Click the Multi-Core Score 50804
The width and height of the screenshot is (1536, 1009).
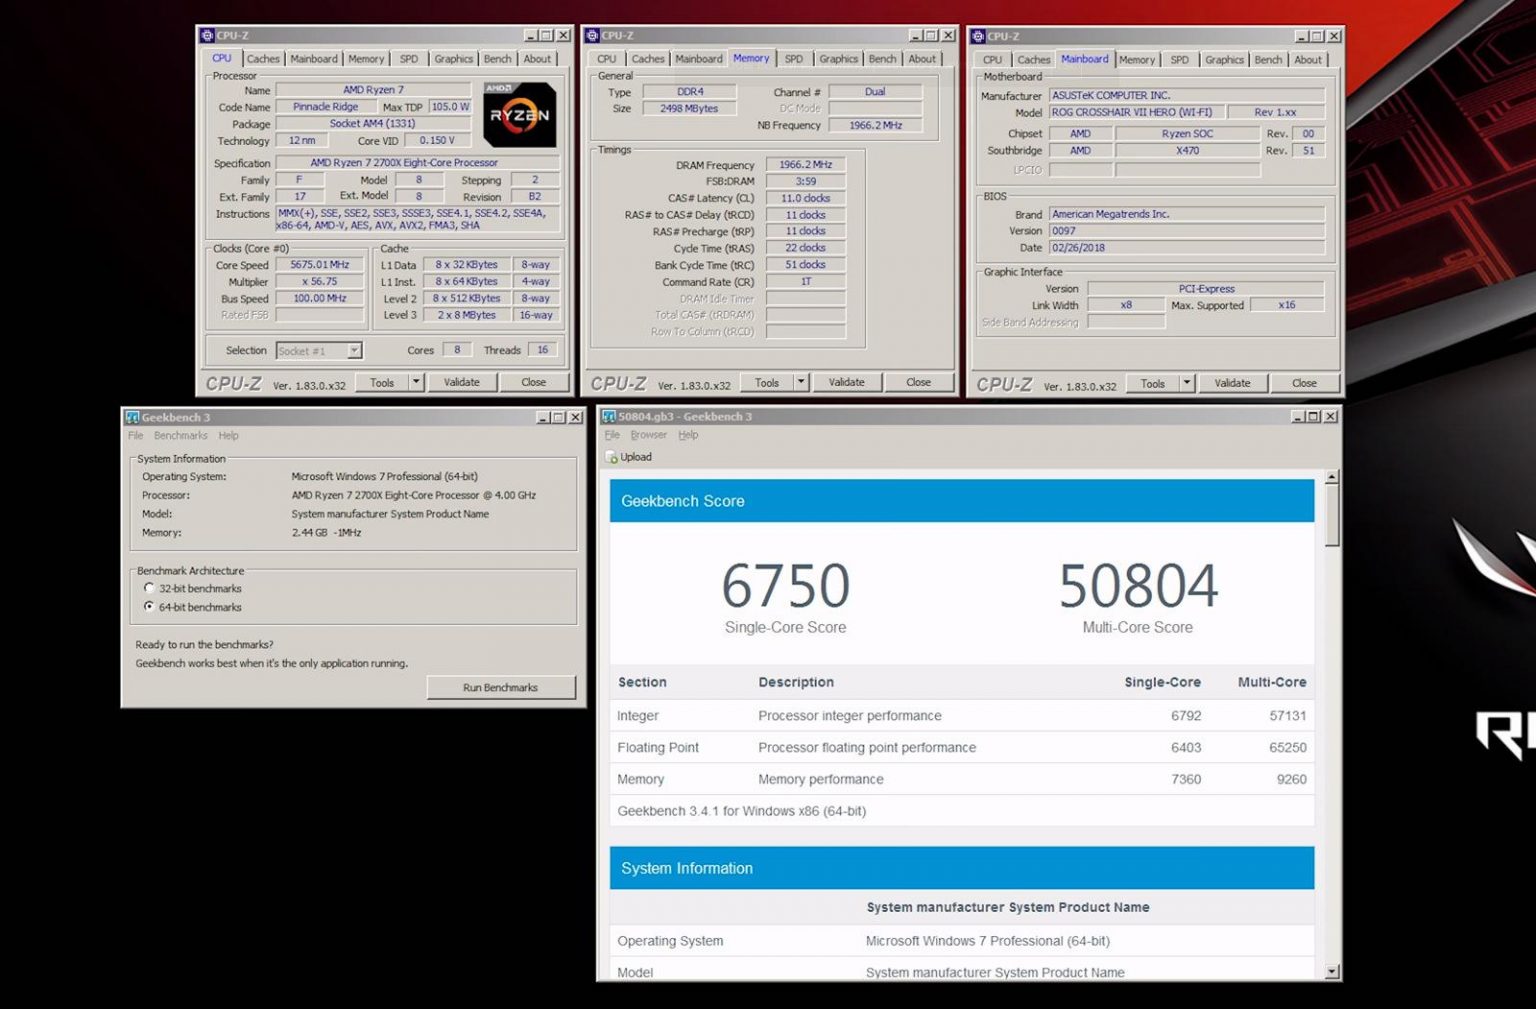[1138, 586]
